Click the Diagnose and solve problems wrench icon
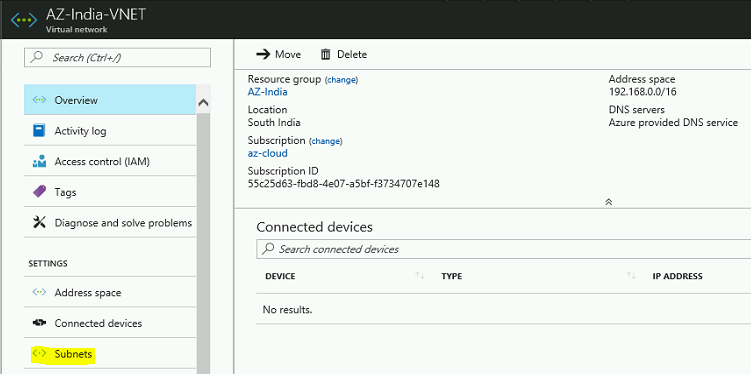751x374 pixels. point(39,222)
